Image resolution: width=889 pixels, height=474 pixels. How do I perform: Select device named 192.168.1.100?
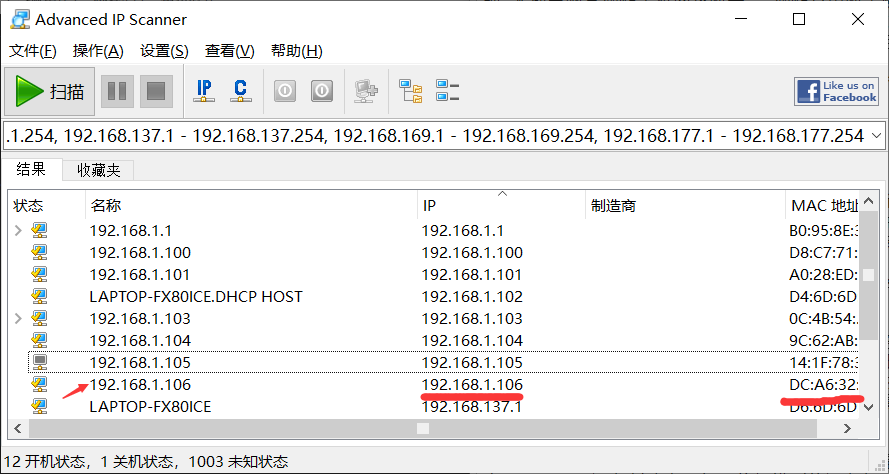(x=140, y=252)
